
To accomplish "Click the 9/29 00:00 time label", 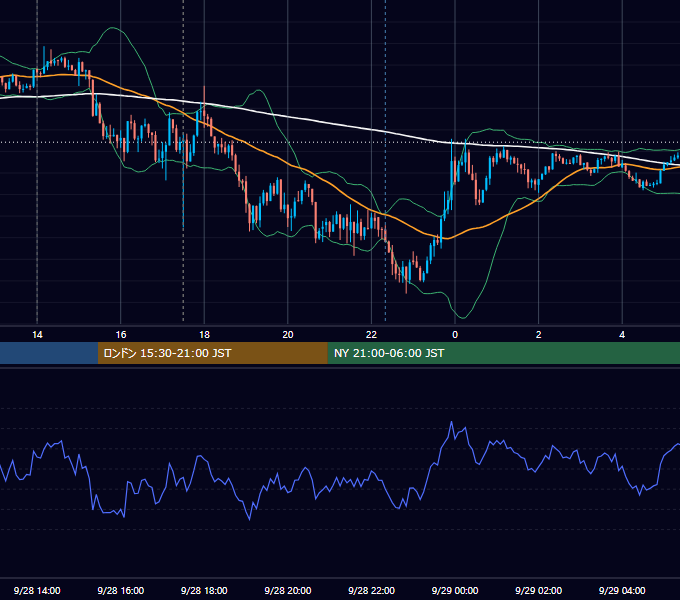I will tap(455, 590).
